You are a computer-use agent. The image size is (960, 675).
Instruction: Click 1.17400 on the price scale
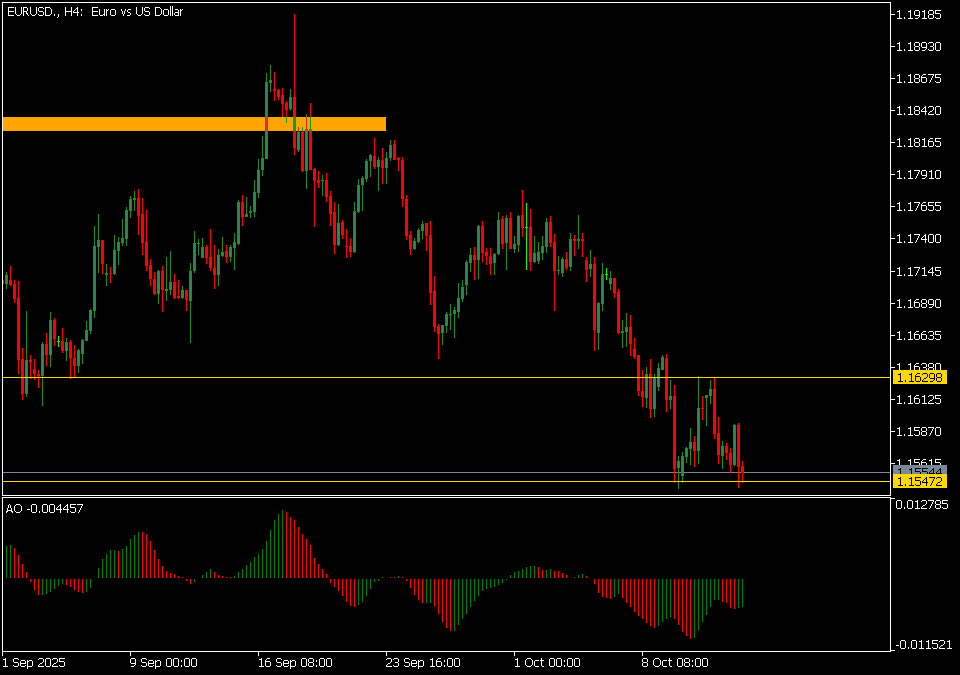click(x=919, y=239)
